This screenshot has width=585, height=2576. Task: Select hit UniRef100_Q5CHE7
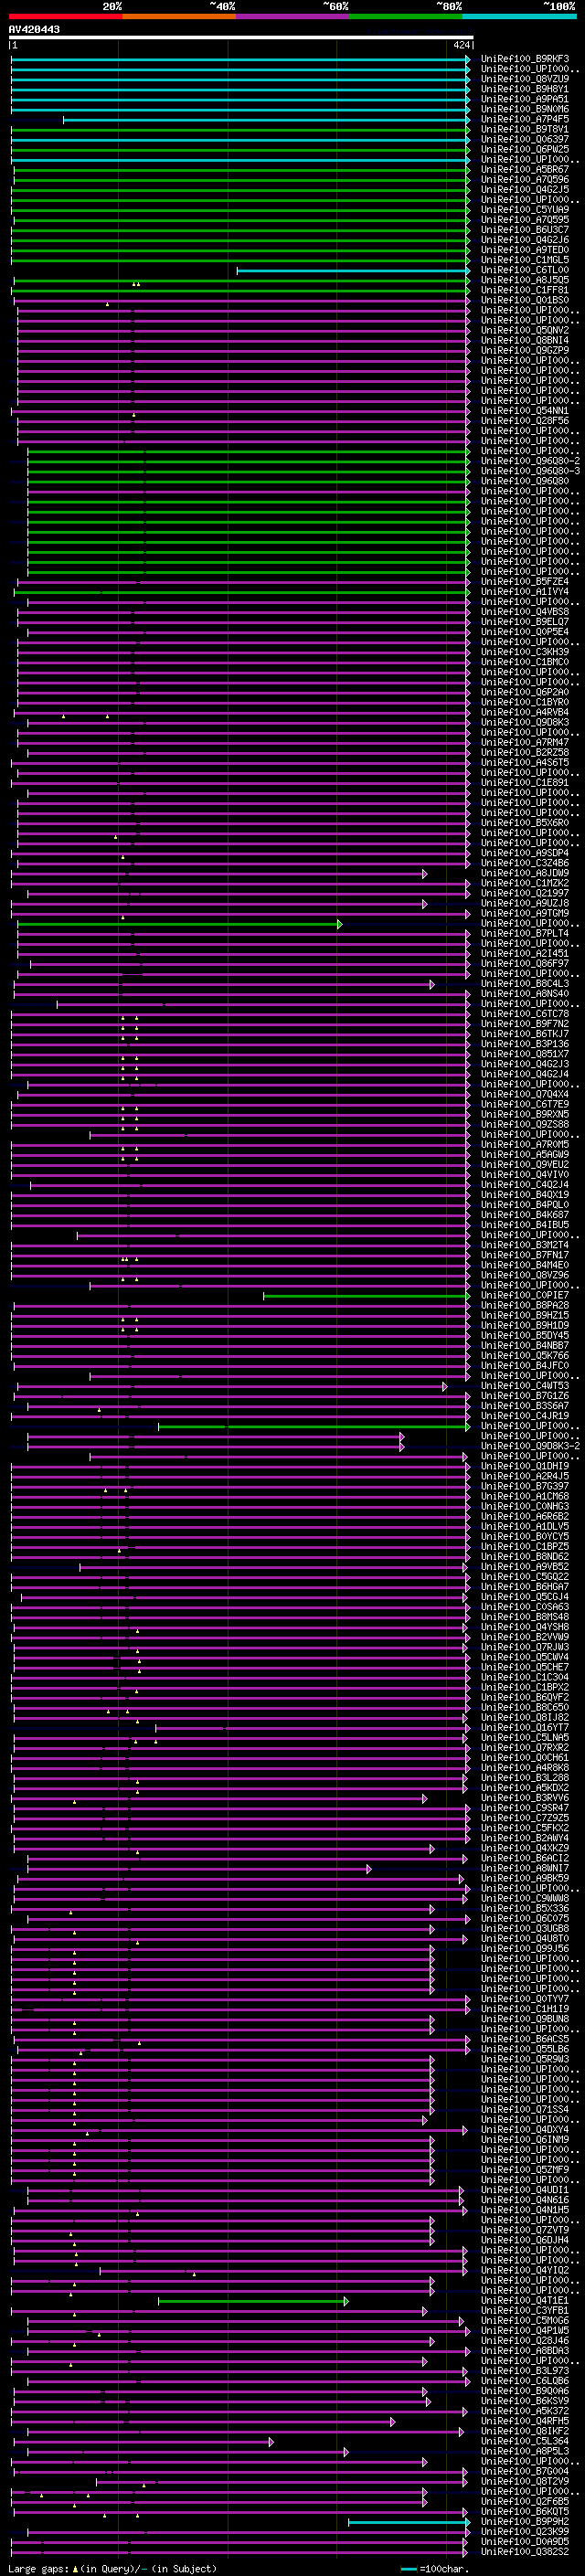click(x=524, y=1667)
